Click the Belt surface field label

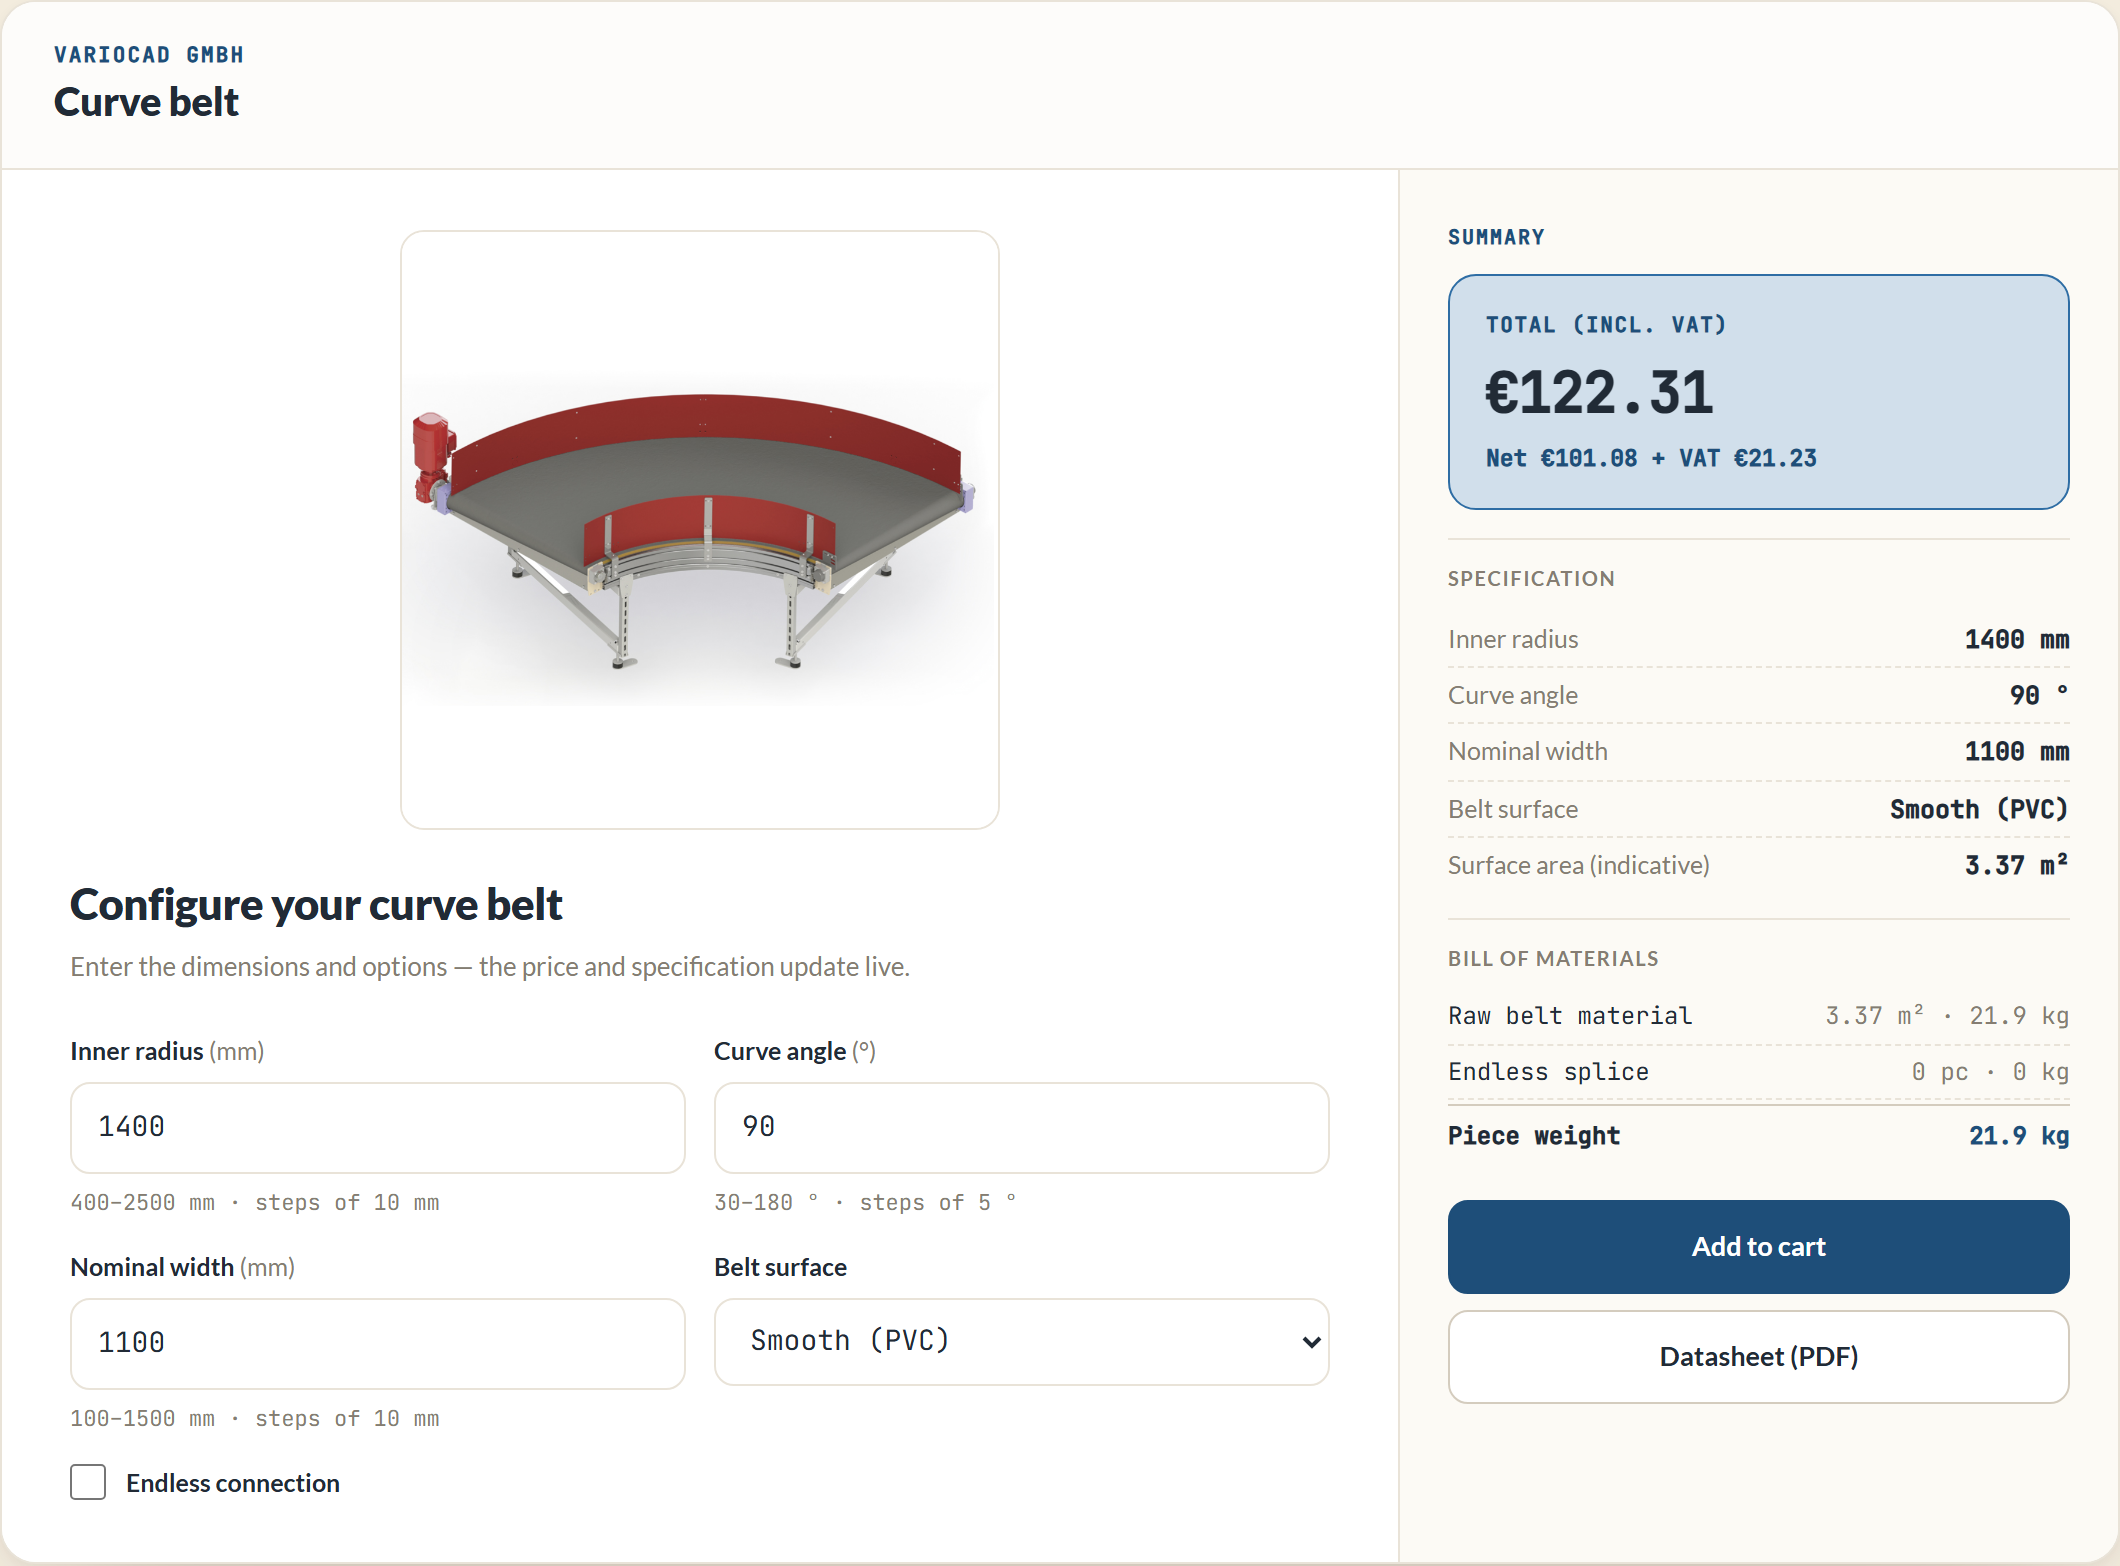(780, 1267)
